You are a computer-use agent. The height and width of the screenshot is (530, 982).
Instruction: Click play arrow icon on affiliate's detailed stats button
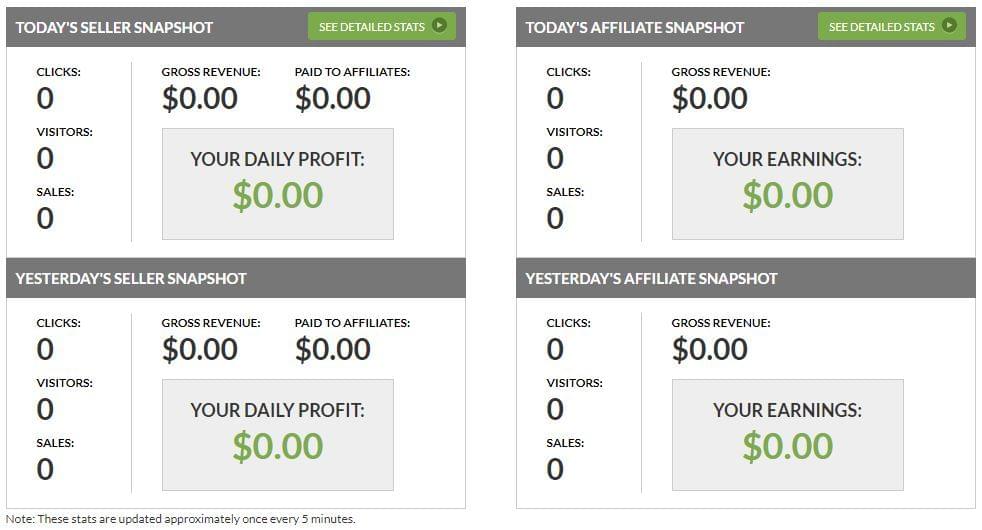[949, 26]
